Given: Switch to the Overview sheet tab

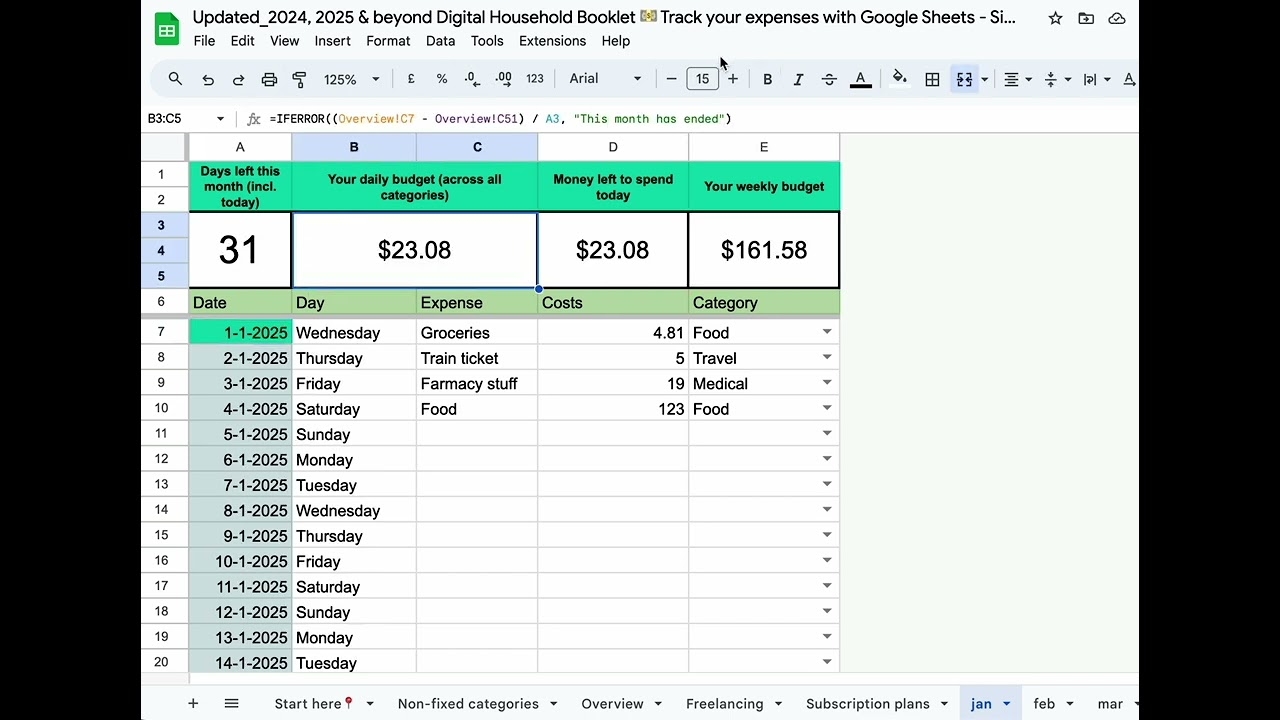Looking at the screenshot, I should click(612, 704).
